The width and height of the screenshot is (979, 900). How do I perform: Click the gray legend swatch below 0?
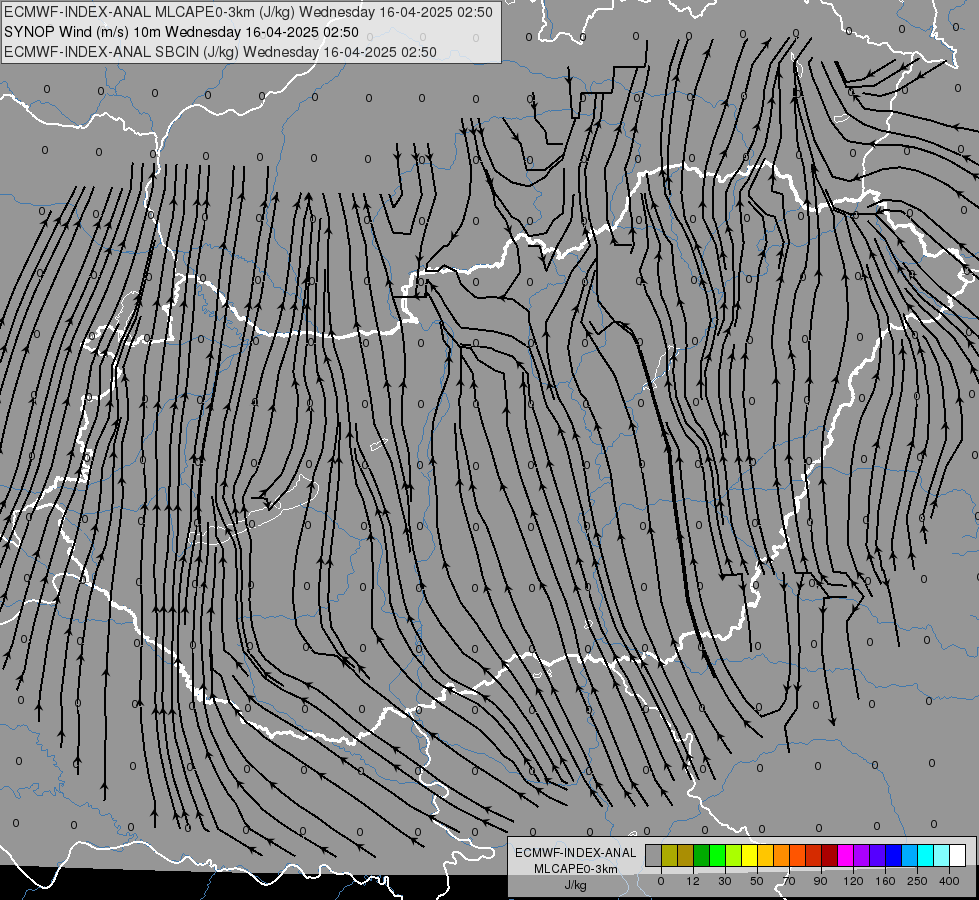[x=654, y=855]
